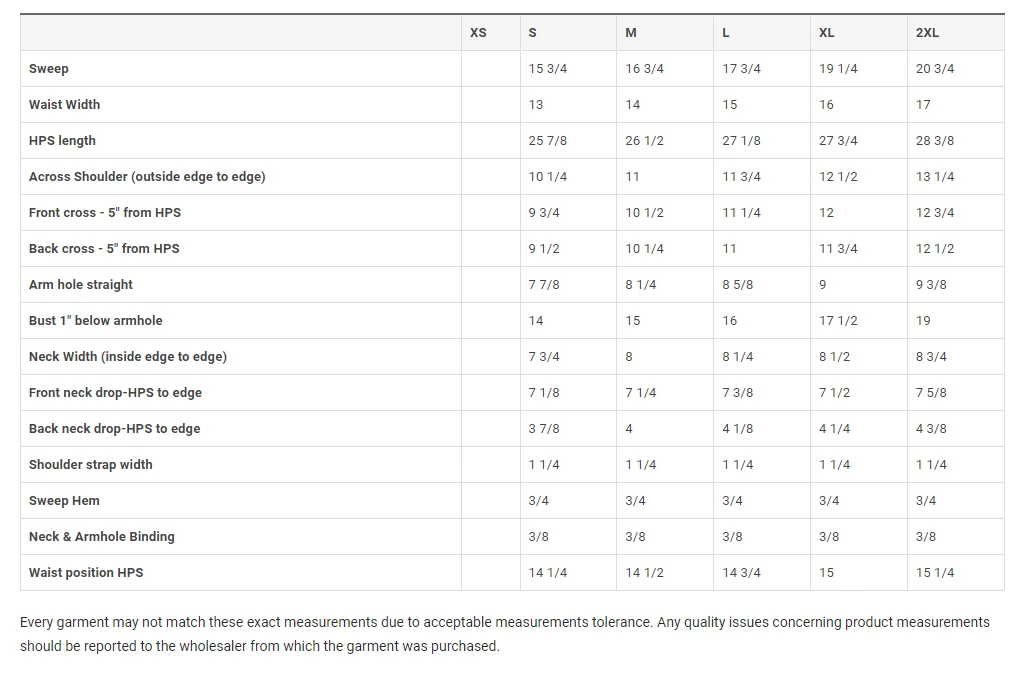Screen dimensions: 1024x680
Task: Click Waist position HPS label
Action: click(x=86, y=573)
